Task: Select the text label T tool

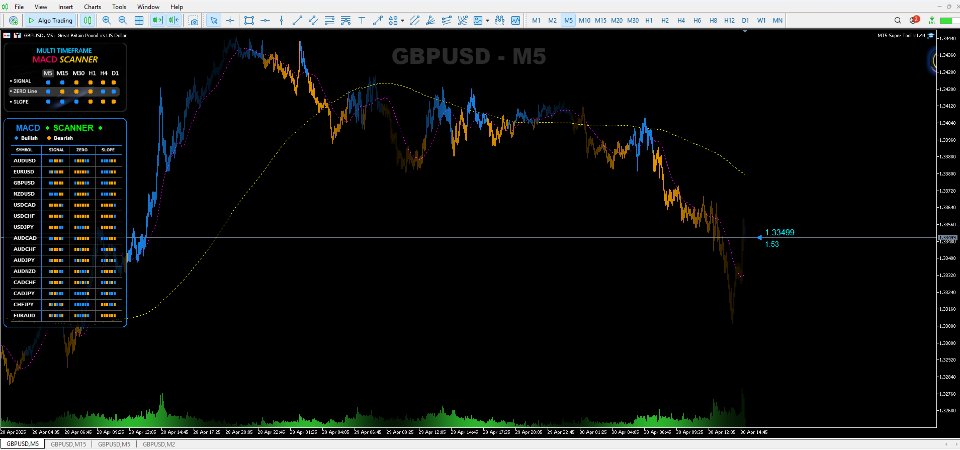Action: tap(361, 20)
